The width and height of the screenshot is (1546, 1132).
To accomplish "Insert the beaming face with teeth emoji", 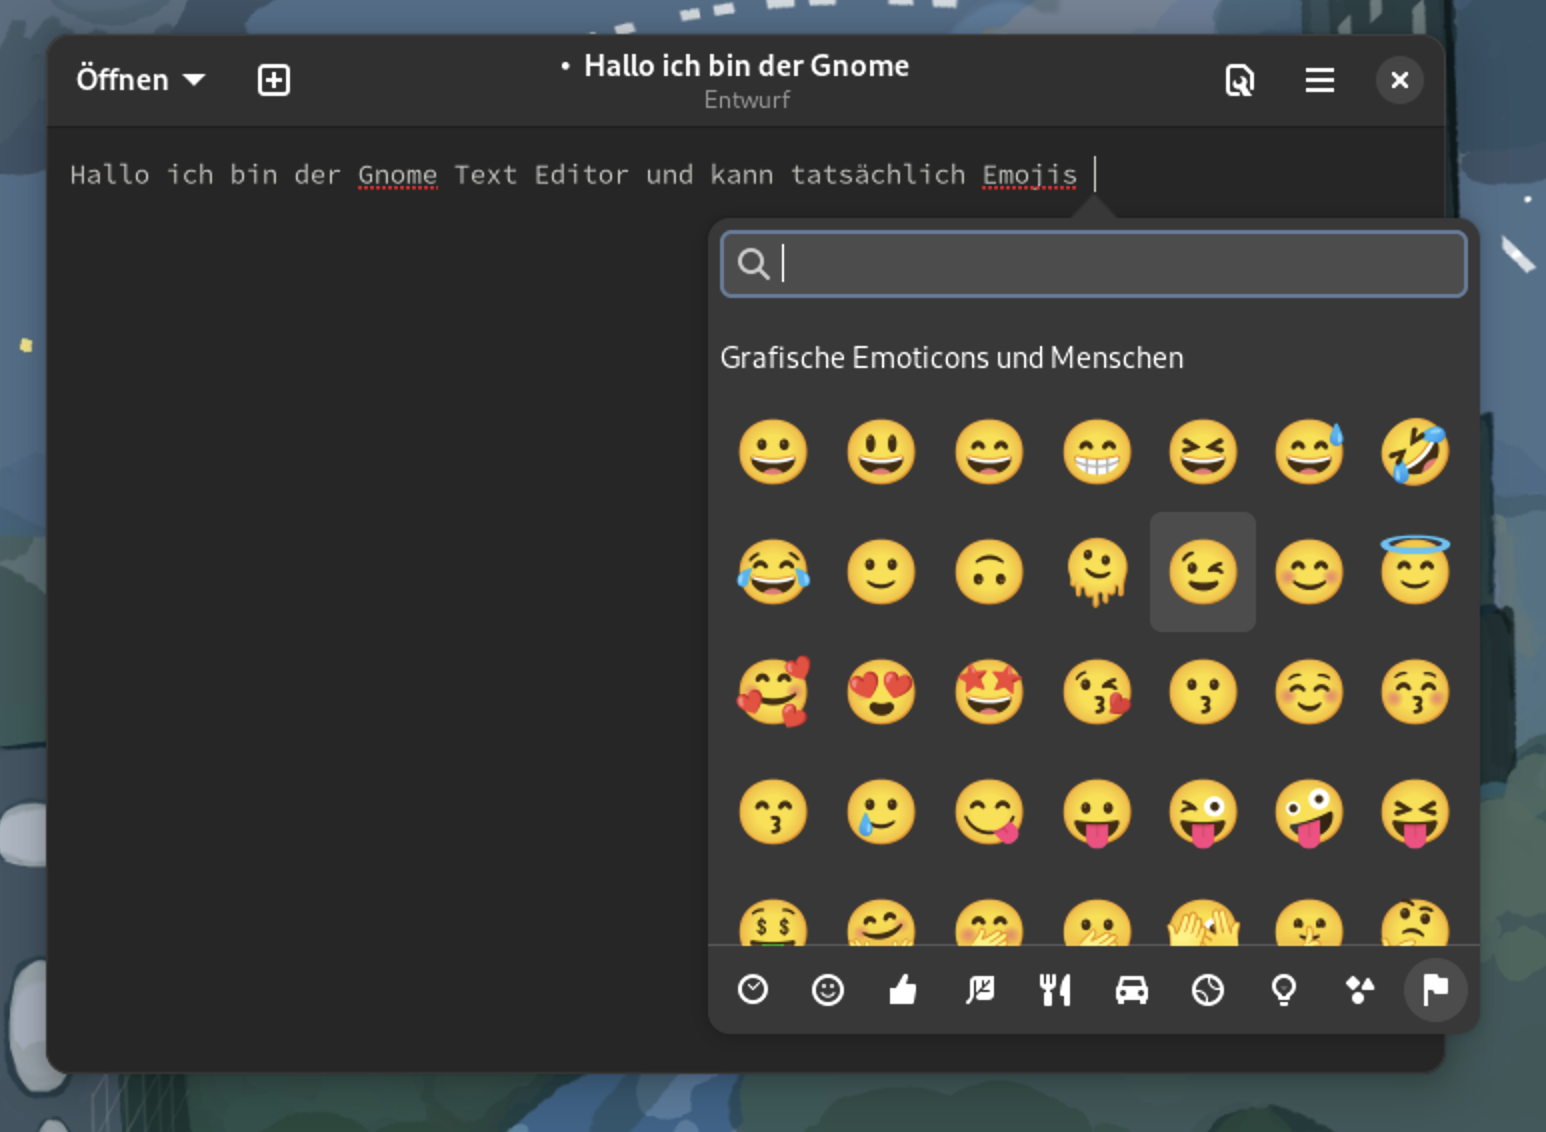I will [1097, 452].
